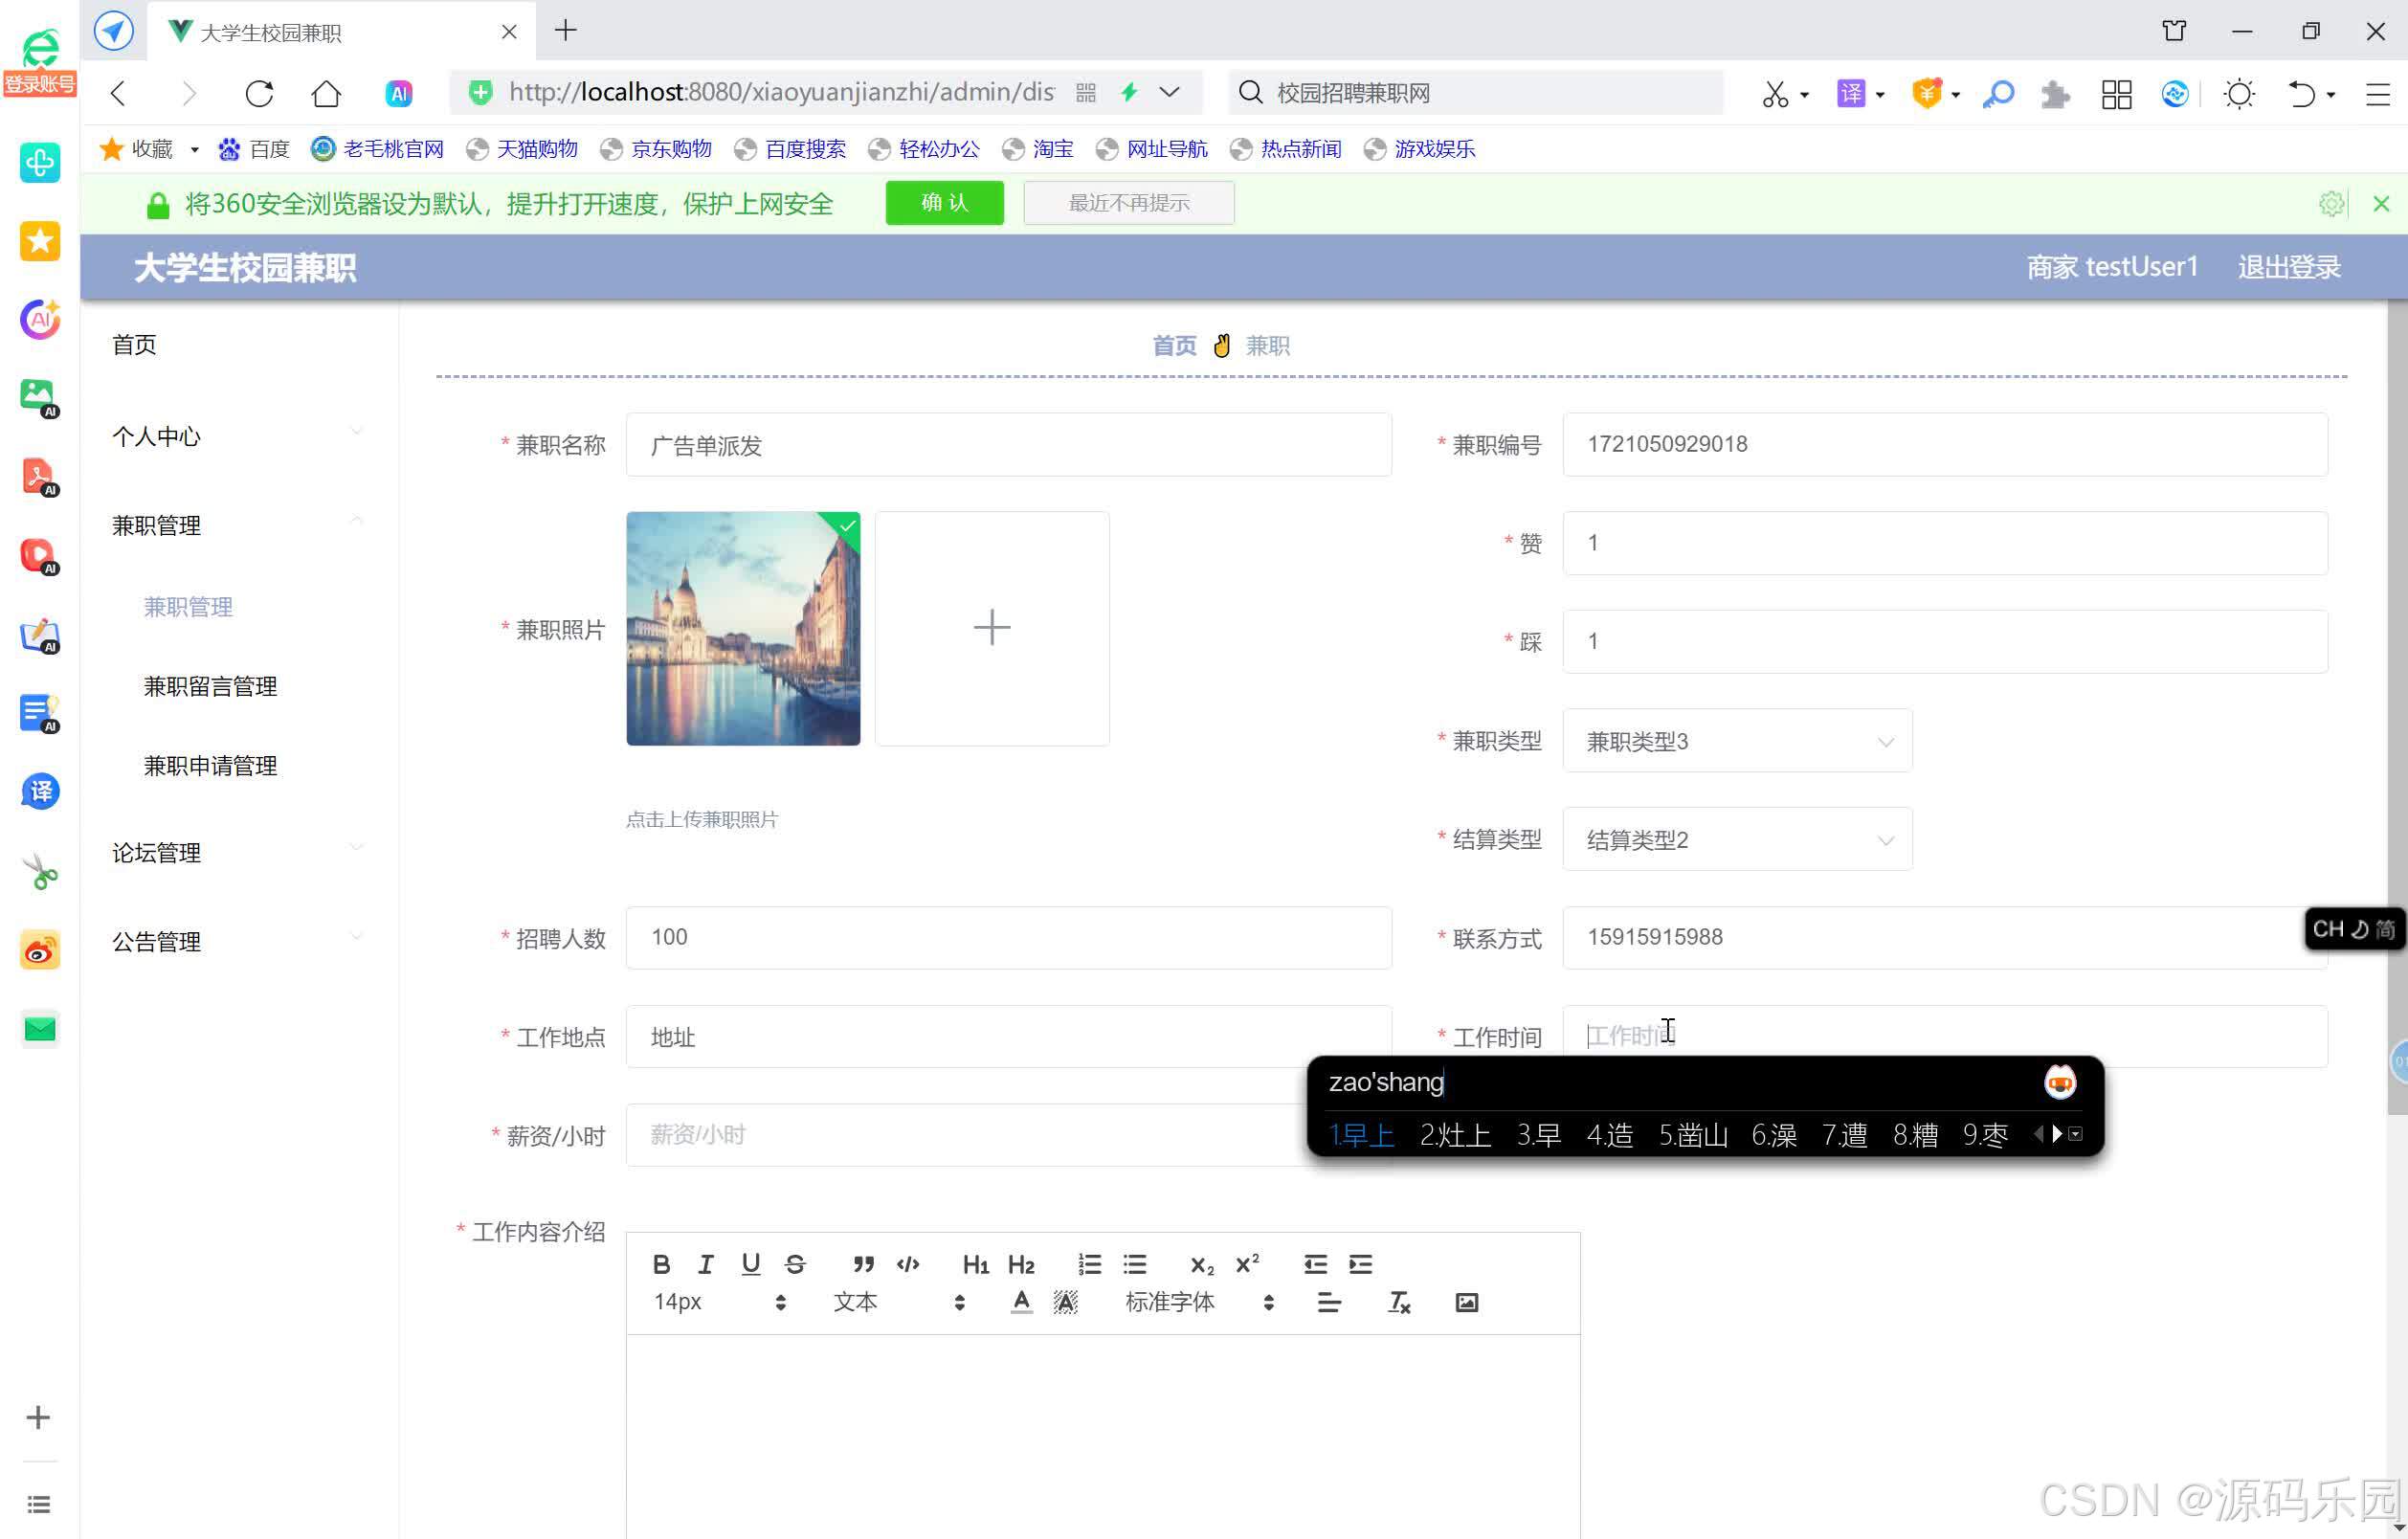2408x1539 pixels.
Task: Toggle the ordered list formatting
Action: point(1089,1263)
